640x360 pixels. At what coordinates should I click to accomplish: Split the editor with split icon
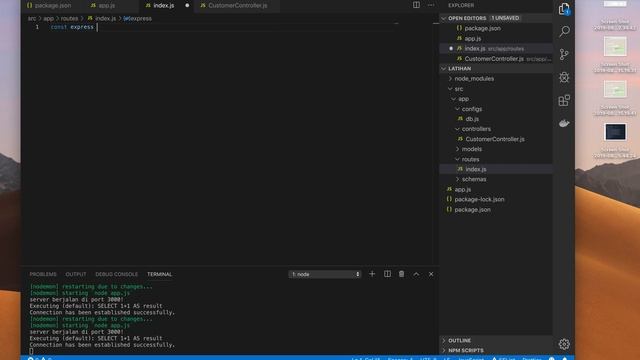(416, 5)
